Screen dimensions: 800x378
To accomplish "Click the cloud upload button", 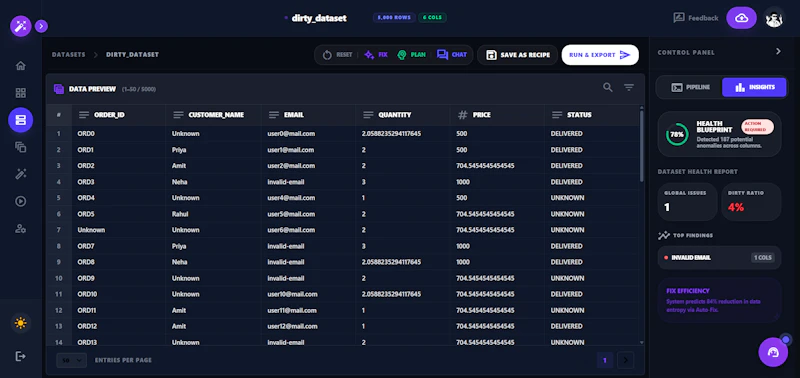I will (741, 18).
